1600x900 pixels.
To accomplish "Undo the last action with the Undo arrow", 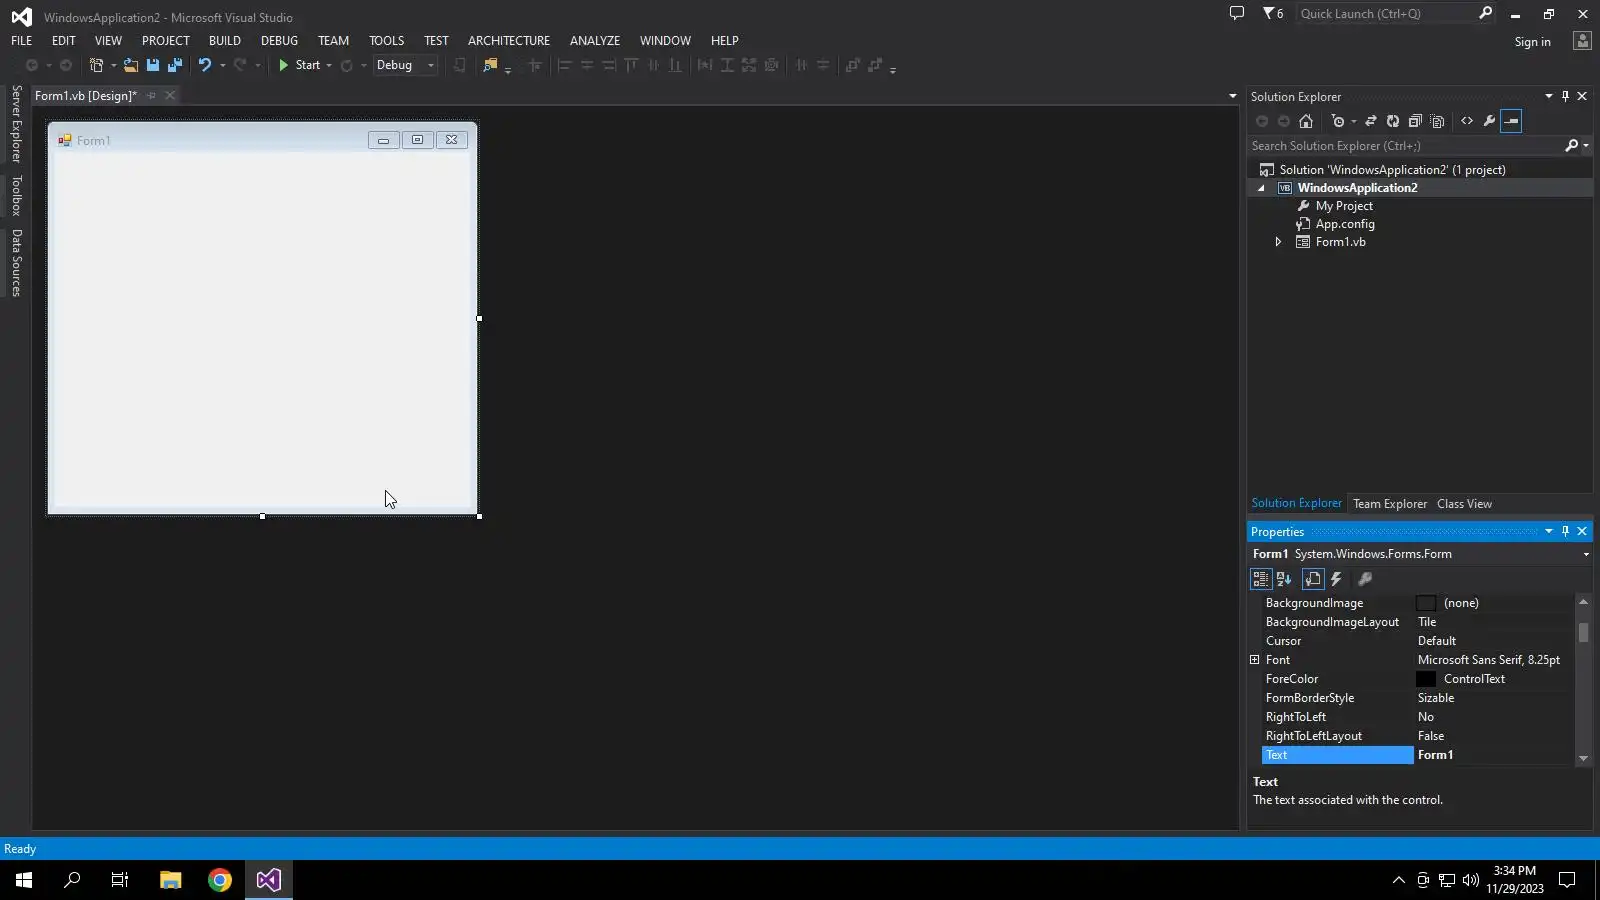I will (205, 65).
